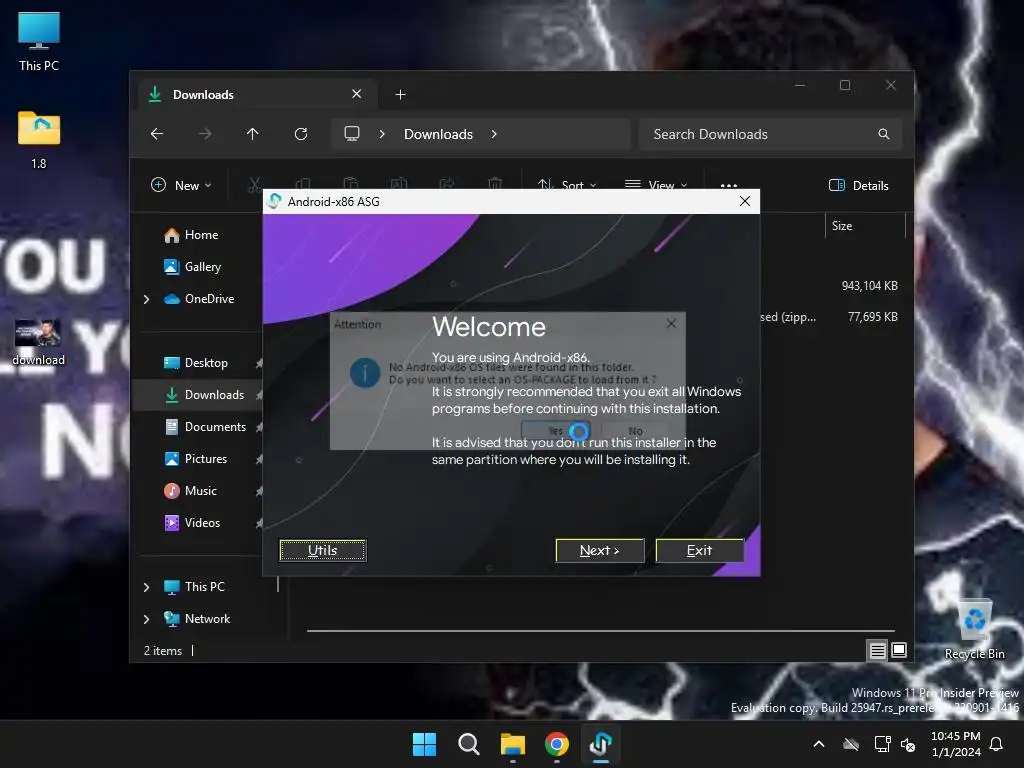Image resolution: width=1024 pixels, height=768 pixels.
Task: Click the search magnifier in Explorer
Action: pyautogui.click(x=884, y=134)
